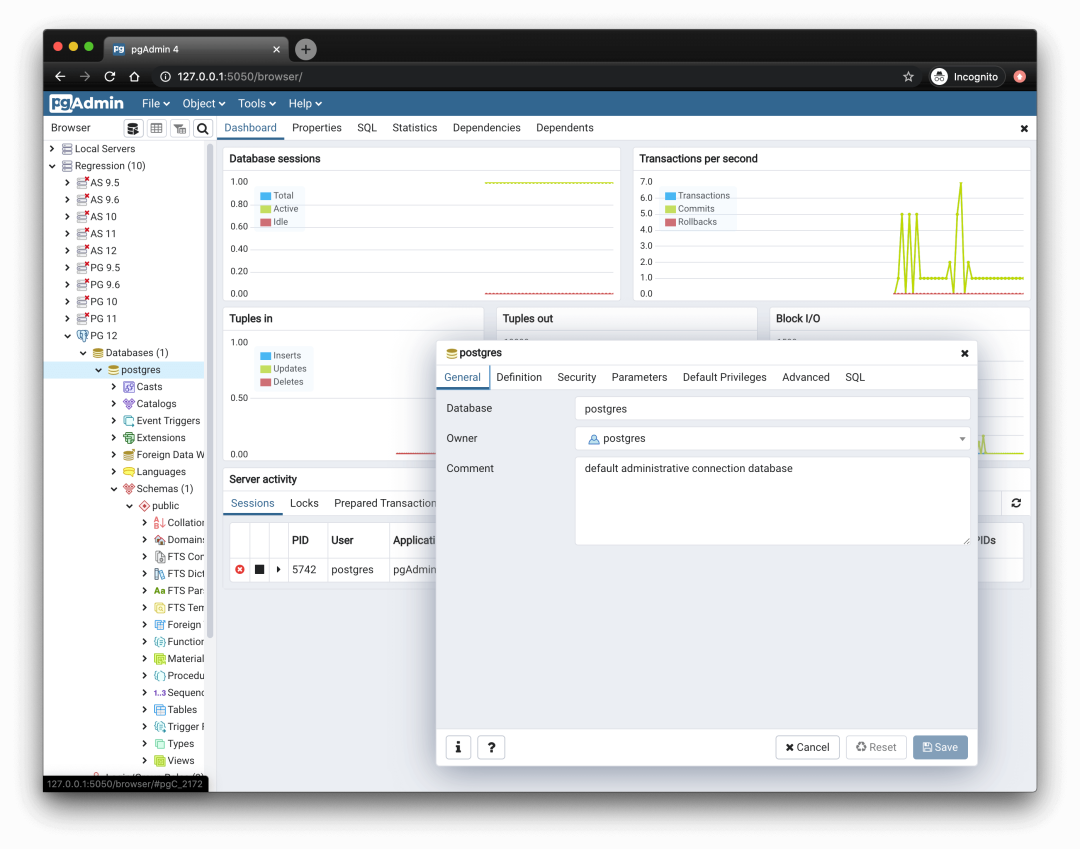Click the Tables node icon
Screen dimensions: 1080x849
(x=160, y=710)
